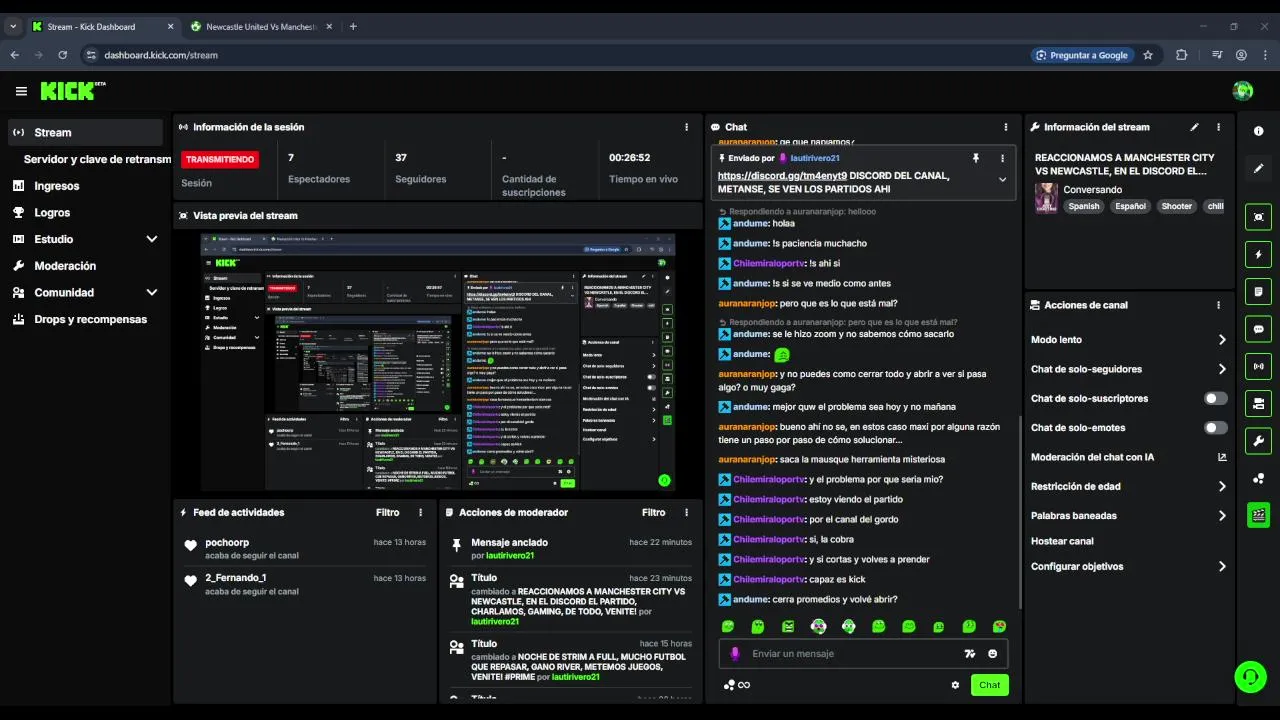Open Restricción de edad options arrow
The height and width of the screenshot is (720, 1280).
click(1222, 487)
